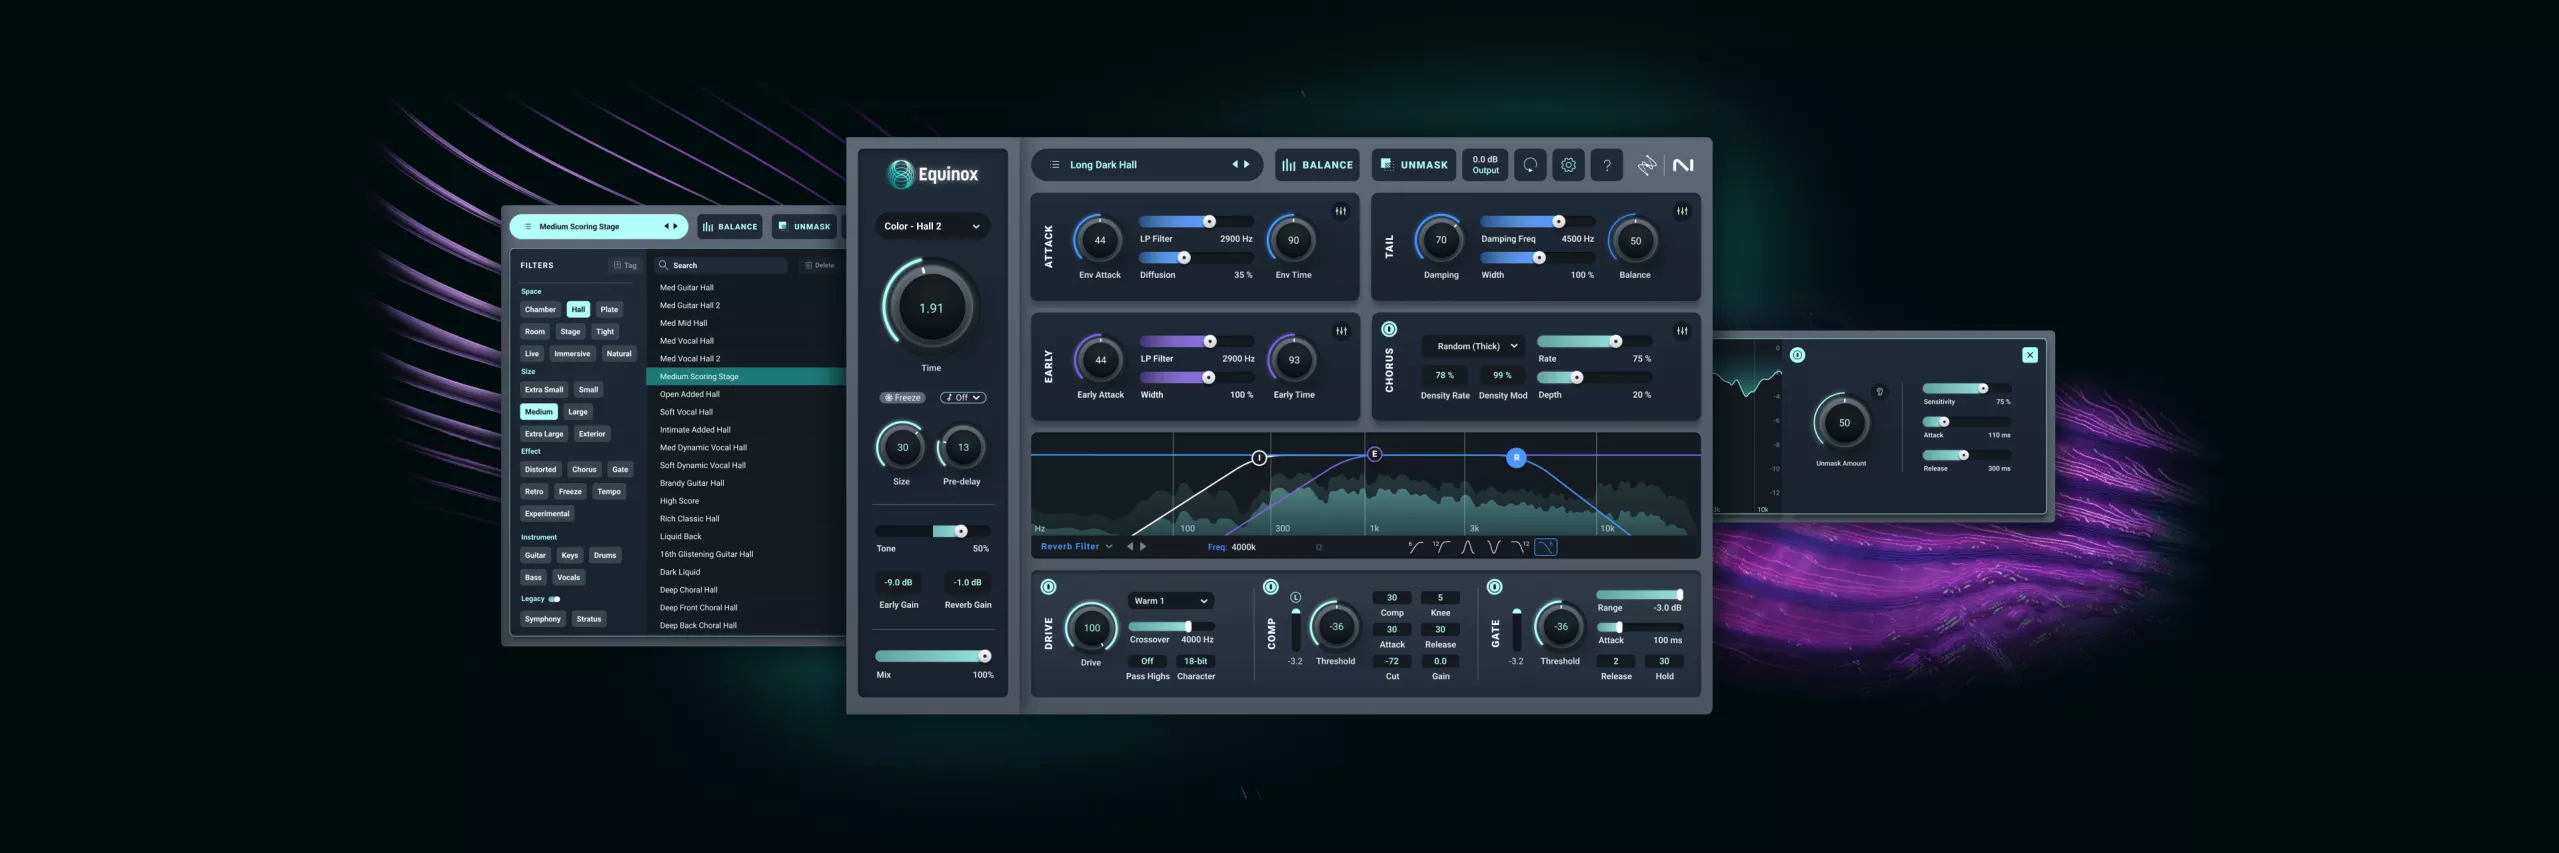
Task: Open the settings gear in the Equinox header
Action: (x=1568, y=165)
